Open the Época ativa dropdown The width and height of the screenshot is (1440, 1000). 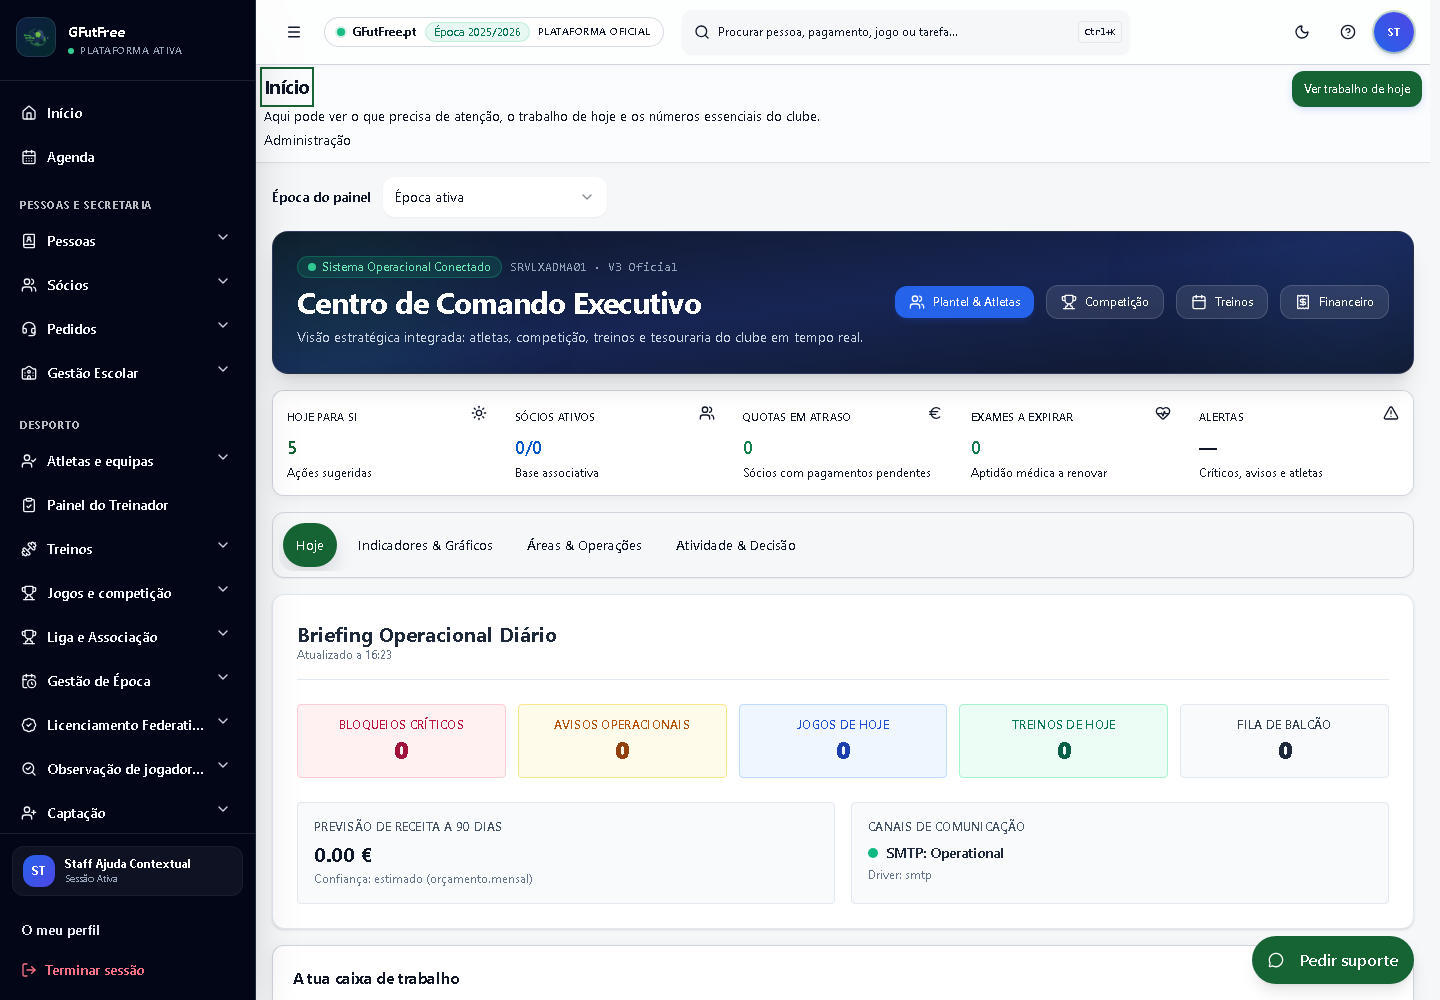(494, 197)
